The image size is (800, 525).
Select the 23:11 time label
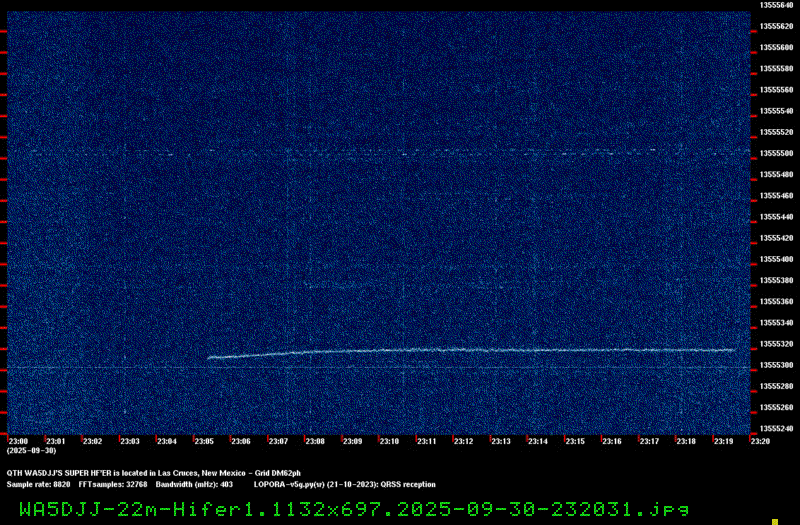(427, 441)
